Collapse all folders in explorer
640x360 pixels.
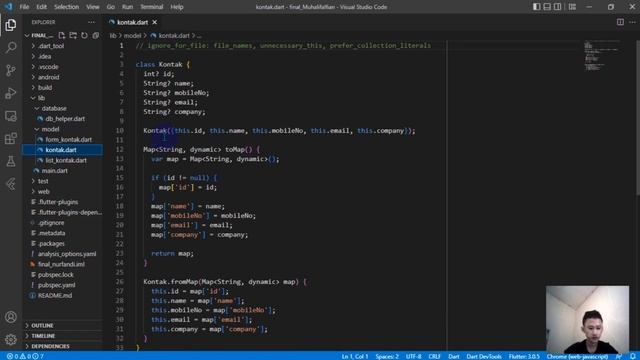[96, 36]
